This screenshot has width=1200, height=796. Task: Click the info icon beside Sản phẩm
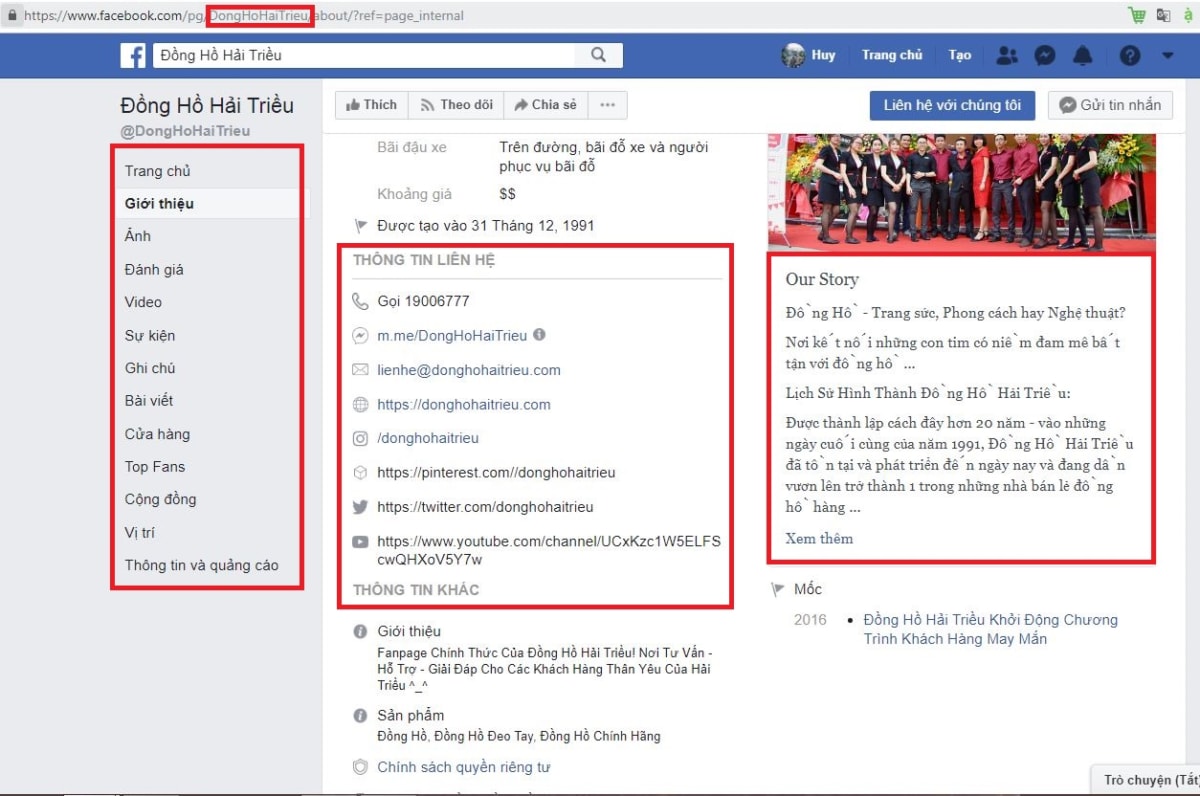(360, 716)
